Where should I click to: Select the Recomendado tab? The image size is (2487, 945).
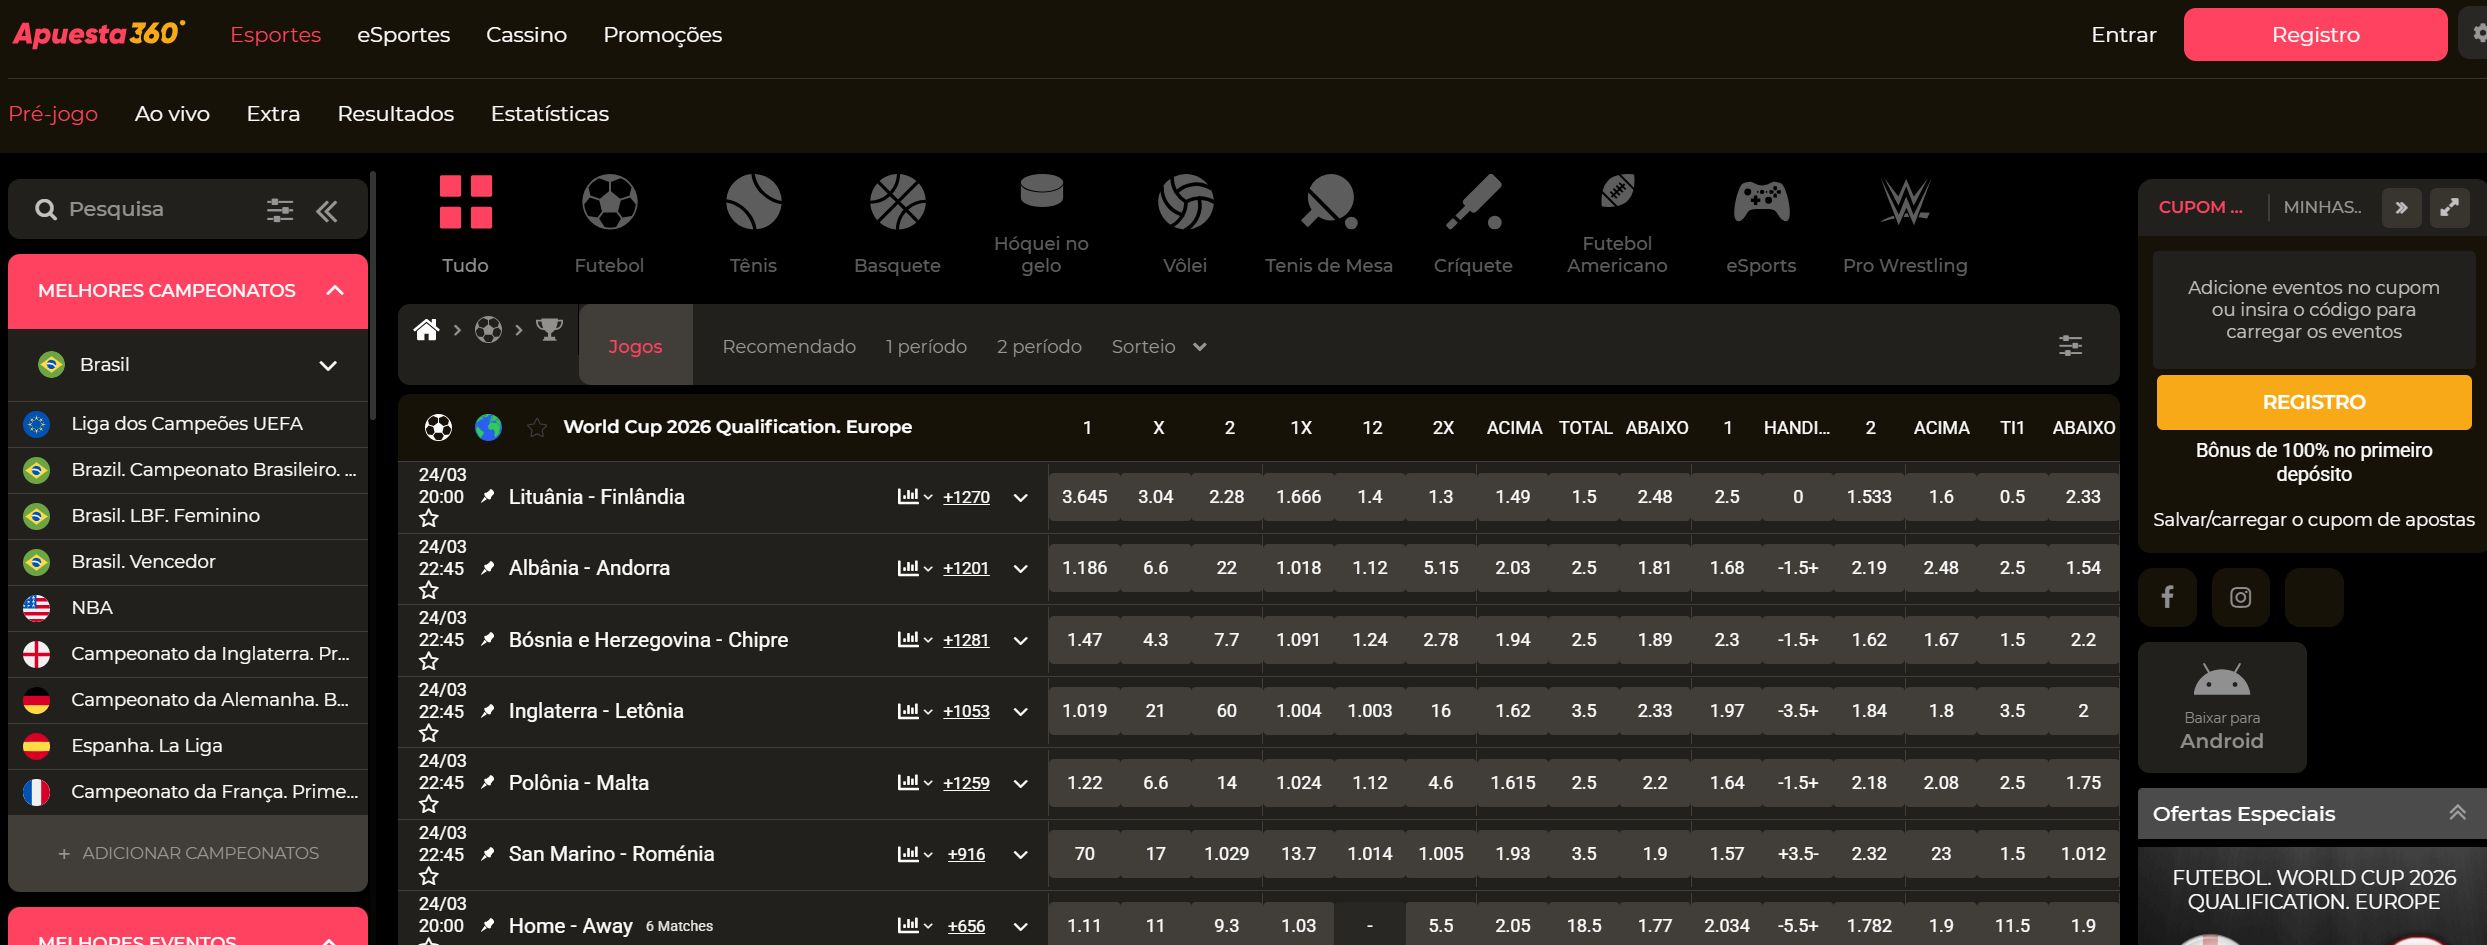[x=789, y=347]
